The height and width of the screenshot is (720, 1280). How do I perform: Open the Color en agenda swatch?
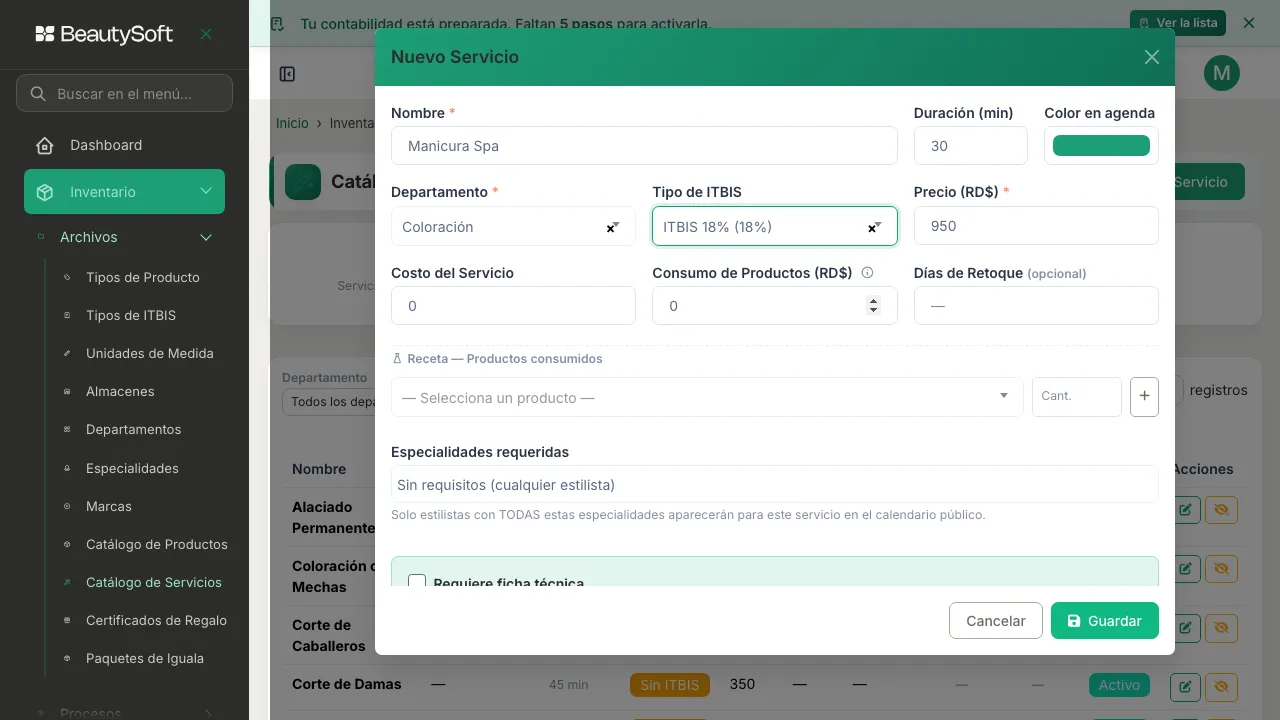(x=1101, y=146)
